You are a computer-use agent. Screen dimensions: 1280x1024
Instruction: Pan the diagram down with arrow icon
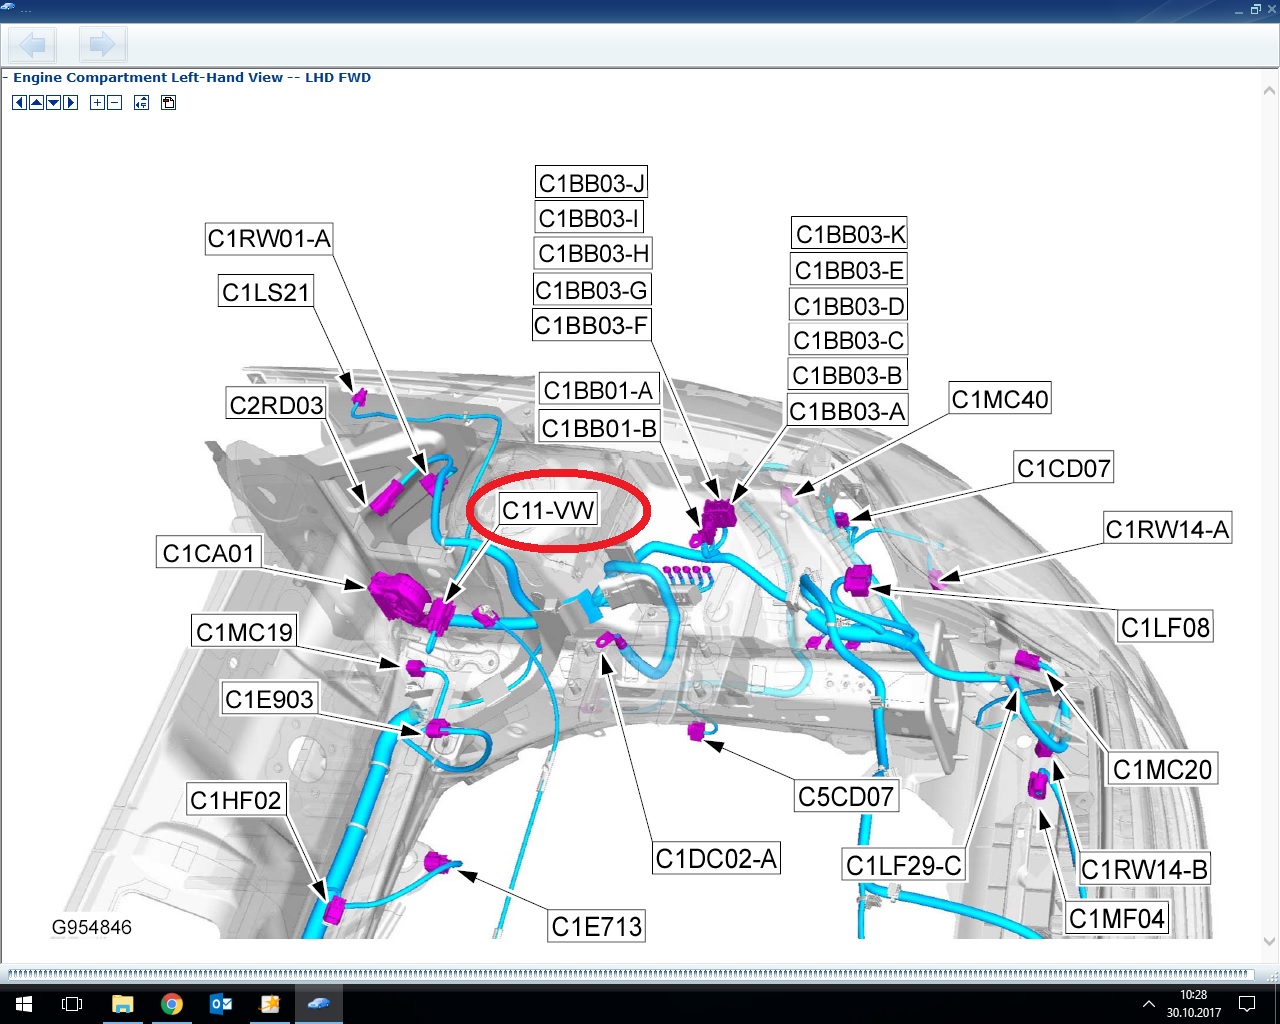pyautogui.click(x=53, y=103)
